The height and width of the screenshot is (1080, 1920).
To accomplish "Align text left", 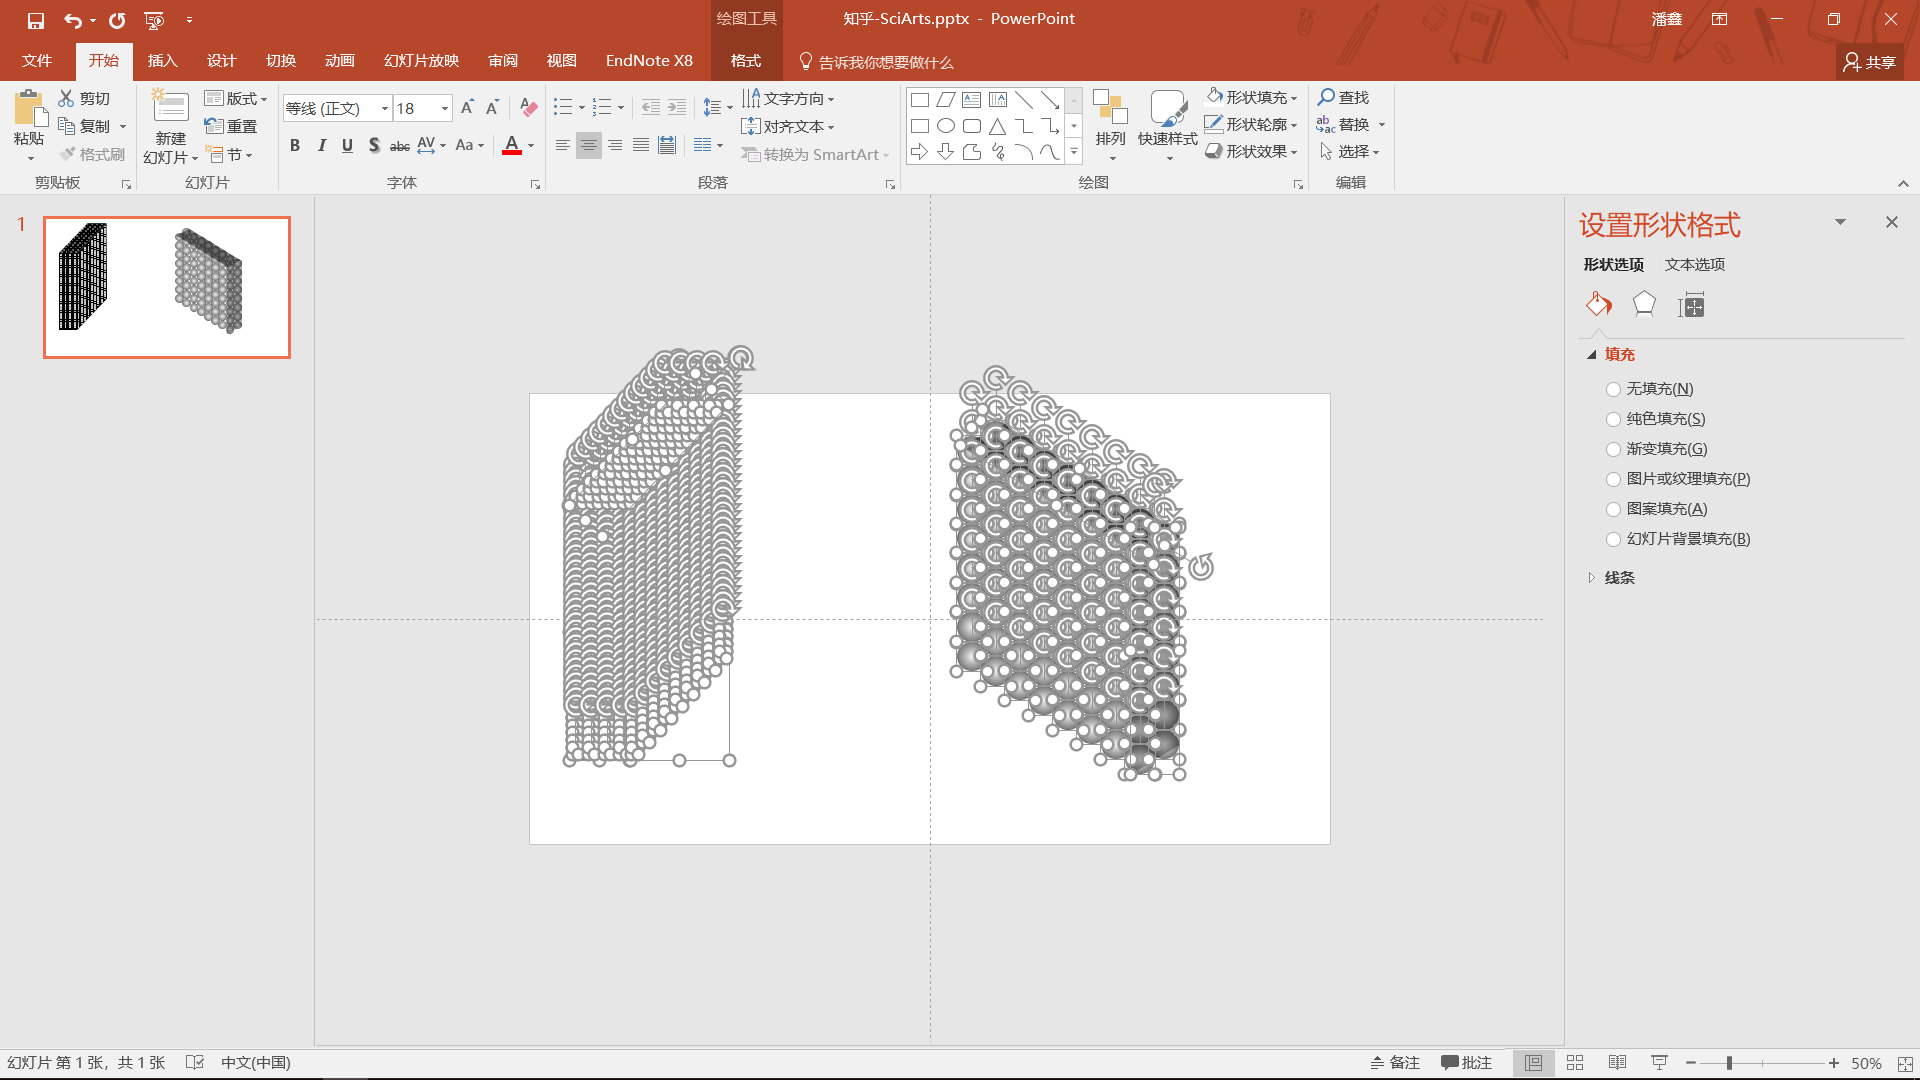I will click(563, 146).
